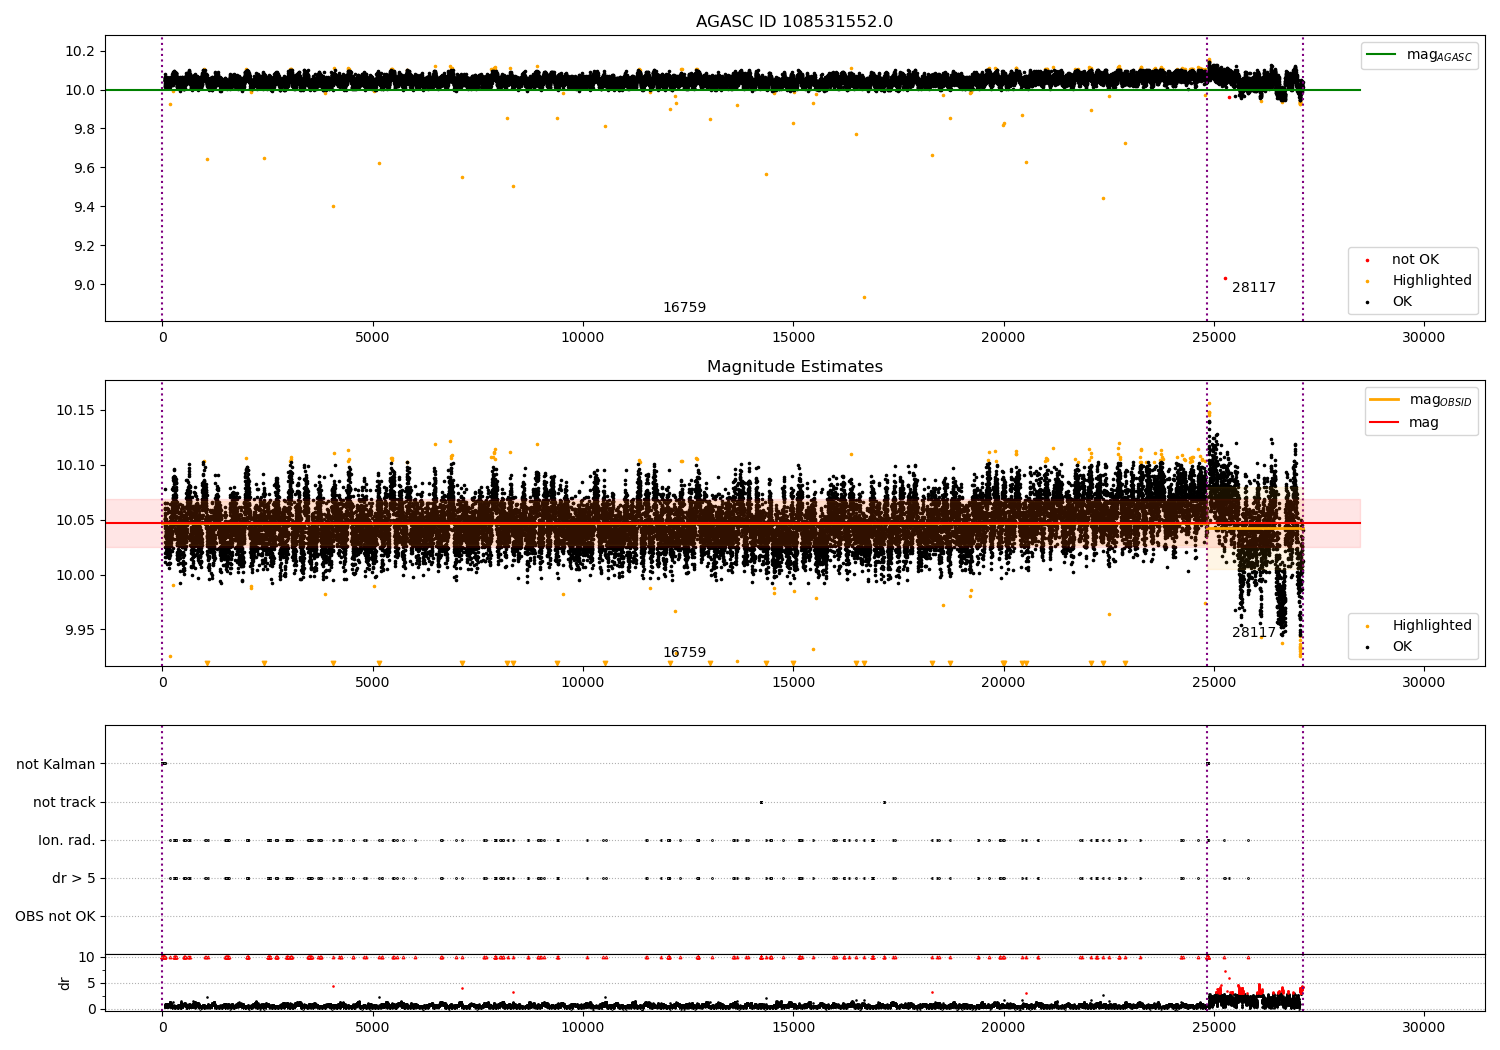Click the orange mag OBSID legend line sample
This screenshot has height=1050, width=1500.
tap(1385, 400)
